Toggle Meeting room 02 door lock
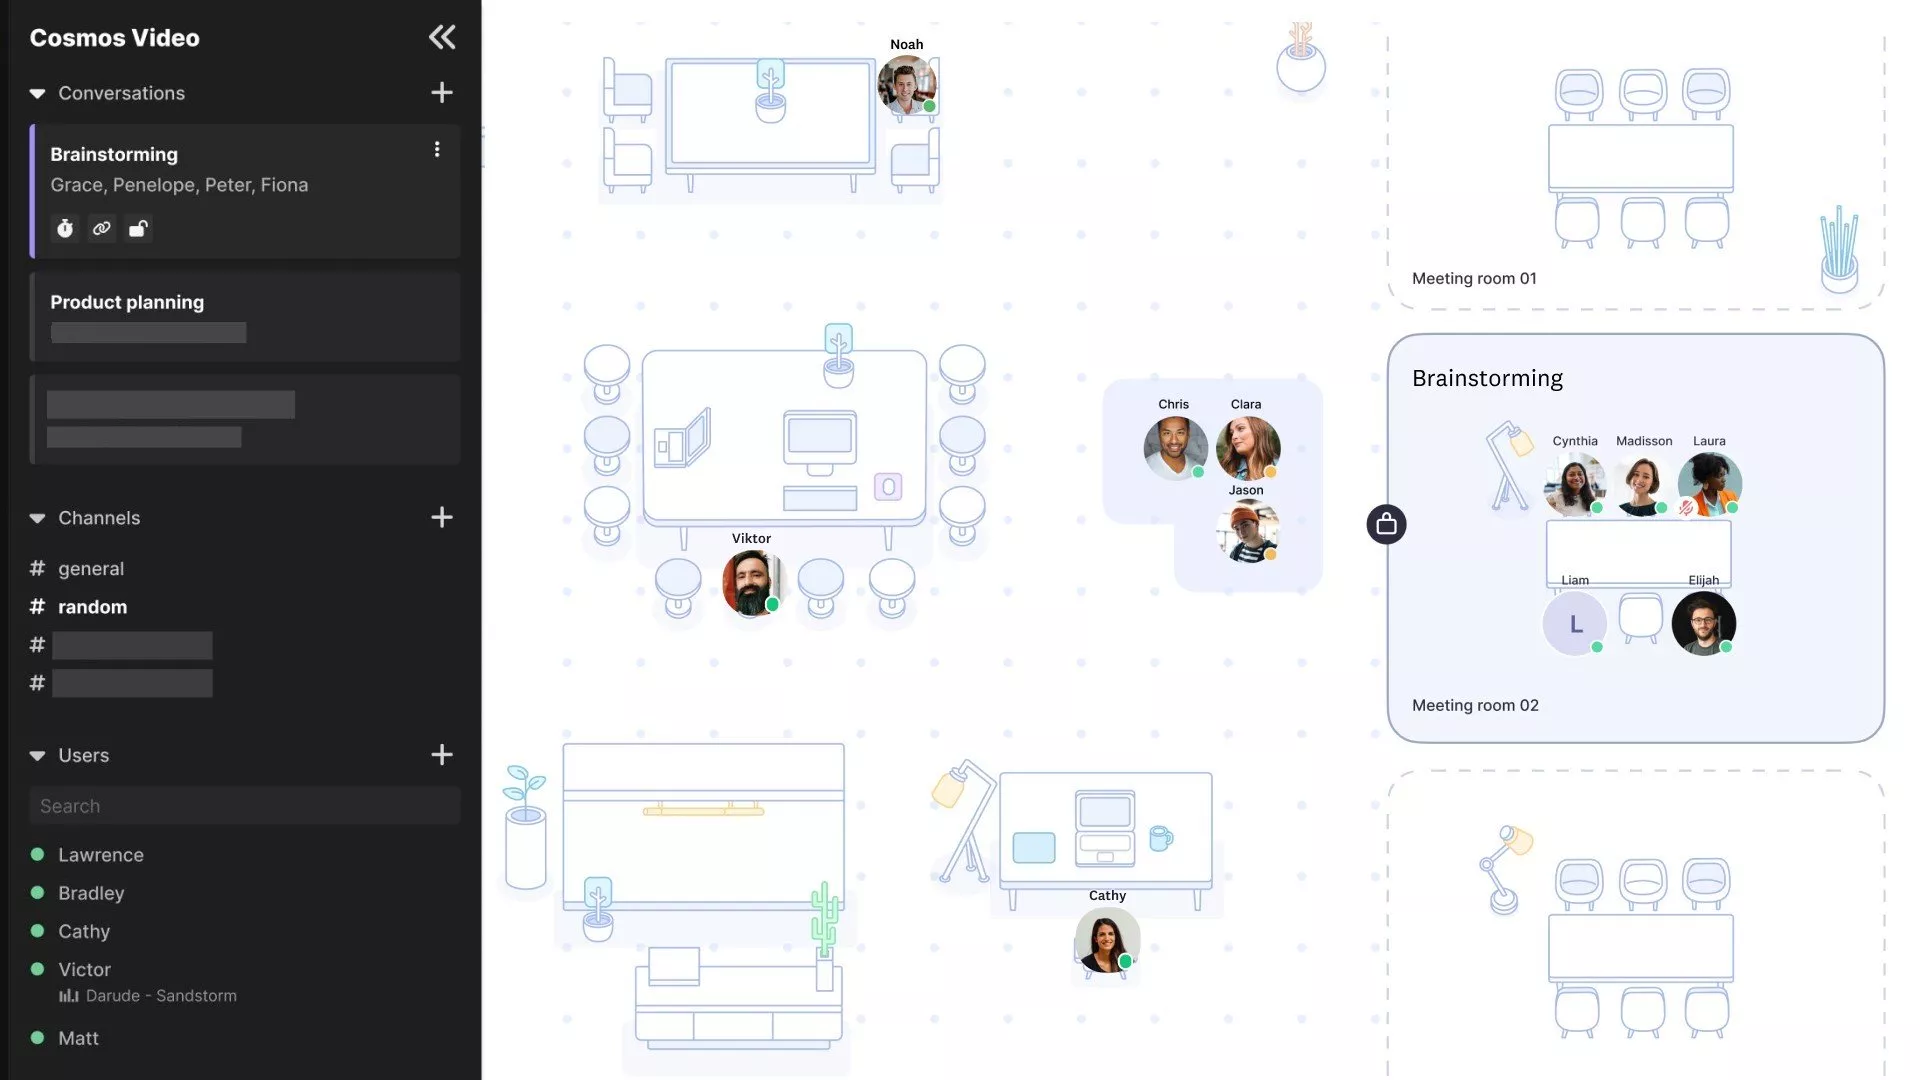The width and height of the screenshot is (1920, 1080). (x=1386, y=524)
